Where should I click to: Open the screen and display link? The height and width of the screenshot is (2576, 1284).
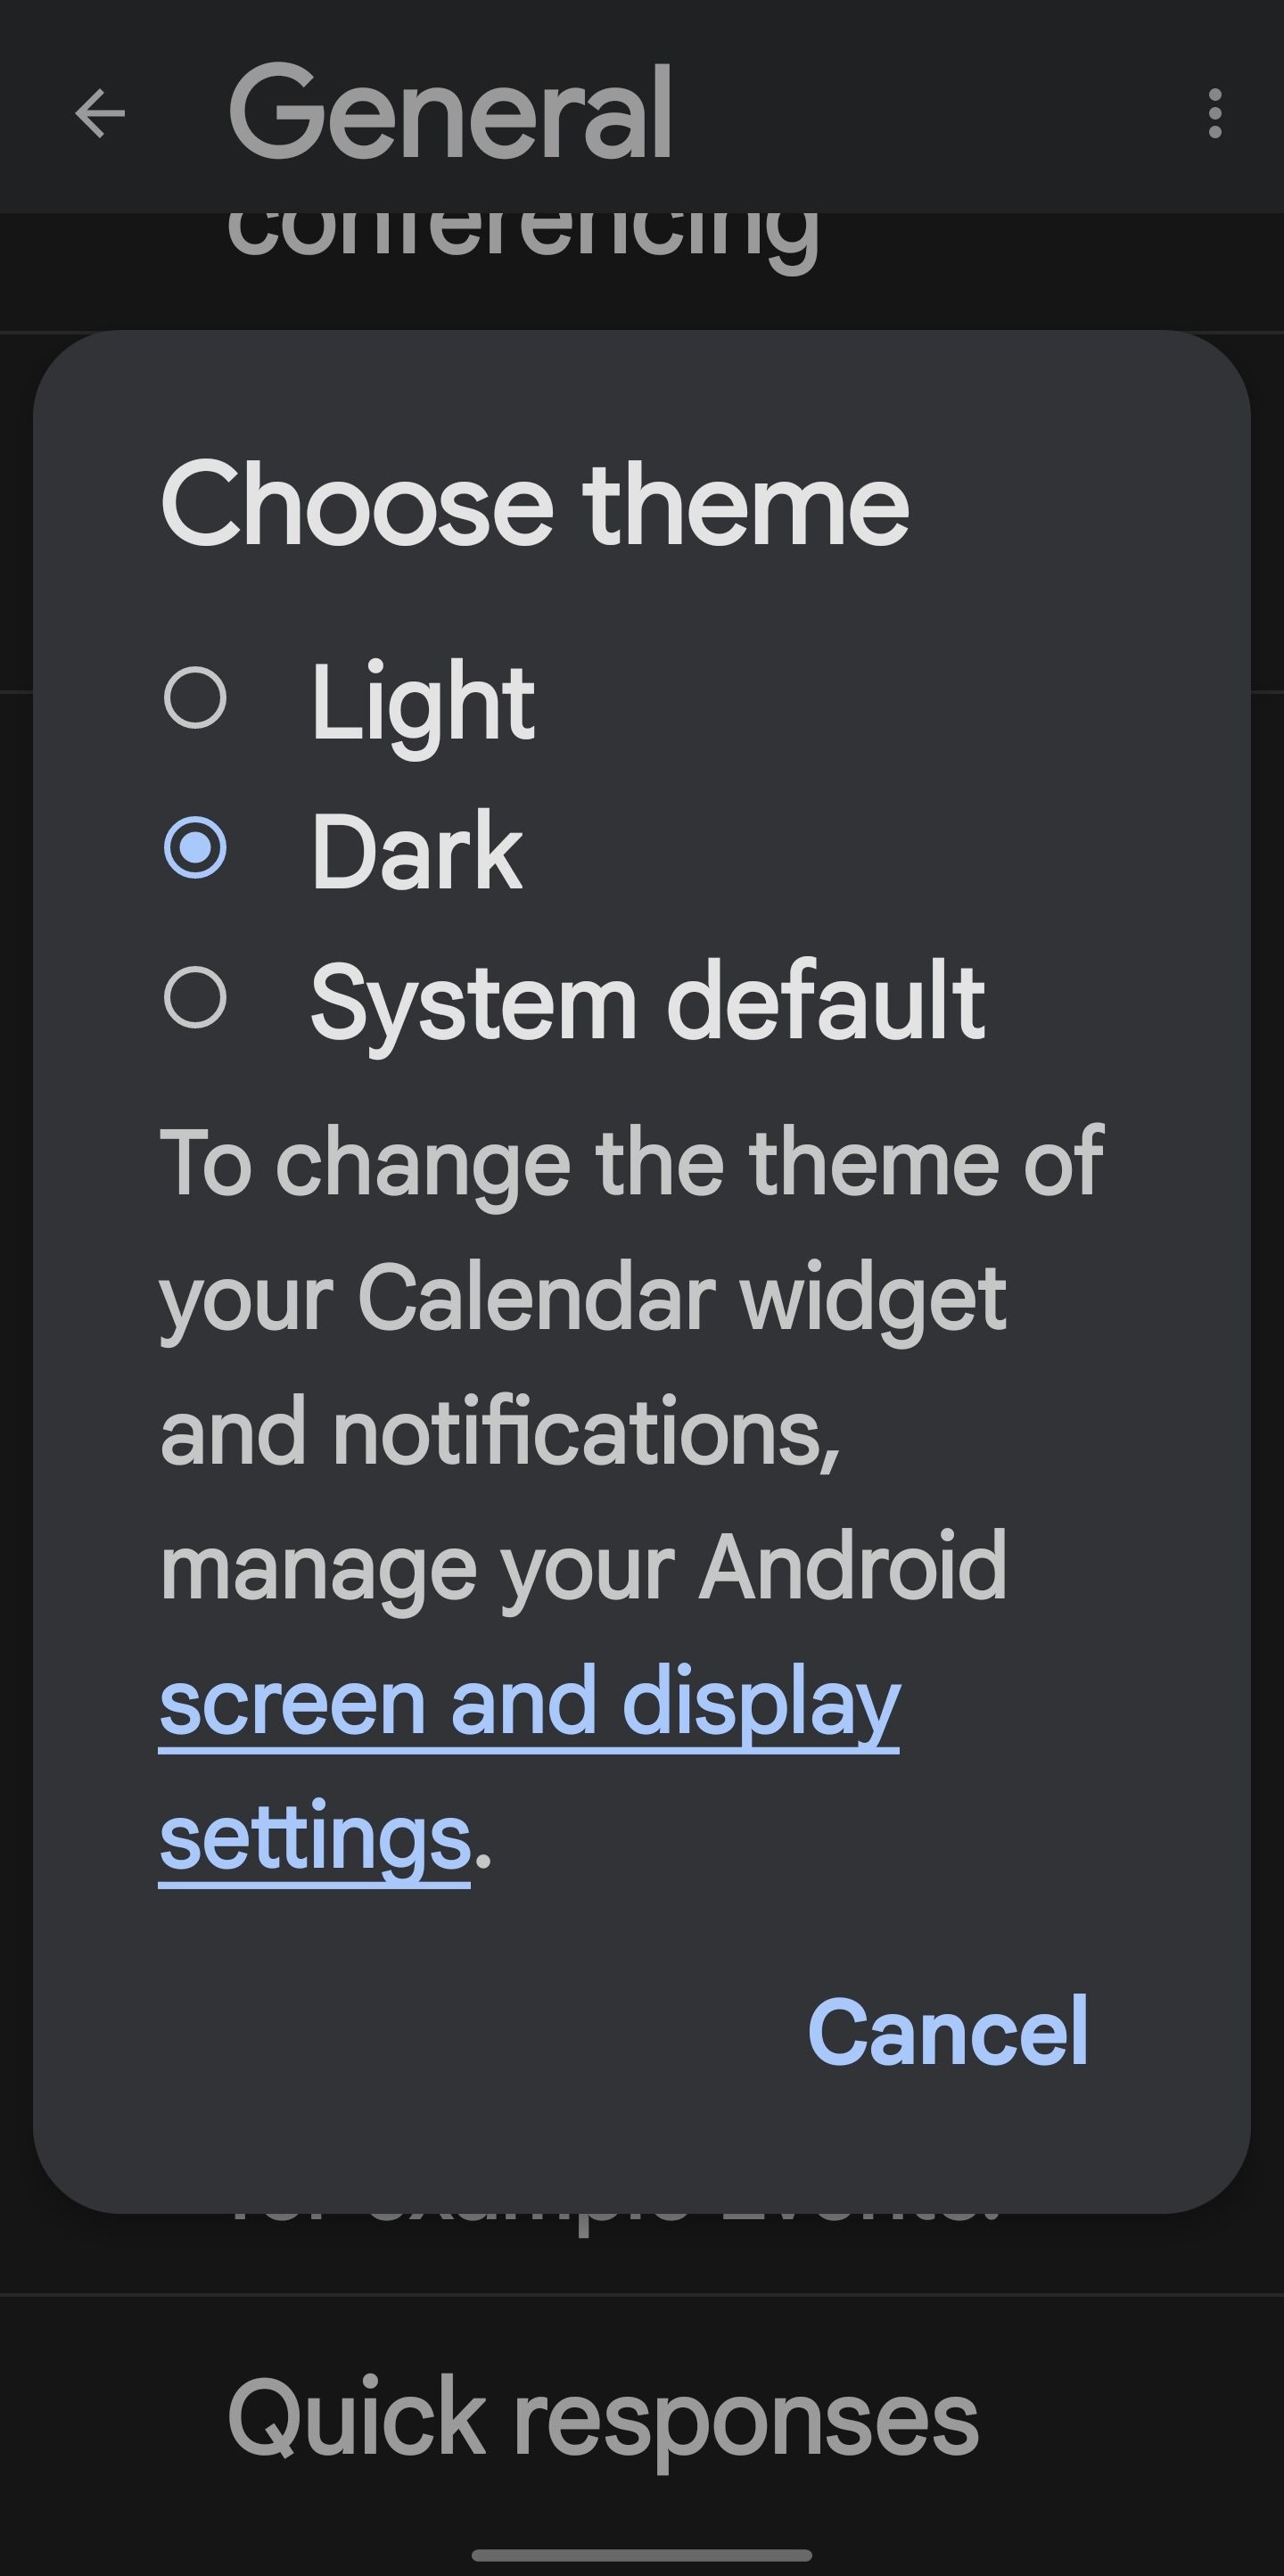[529, 1704]
